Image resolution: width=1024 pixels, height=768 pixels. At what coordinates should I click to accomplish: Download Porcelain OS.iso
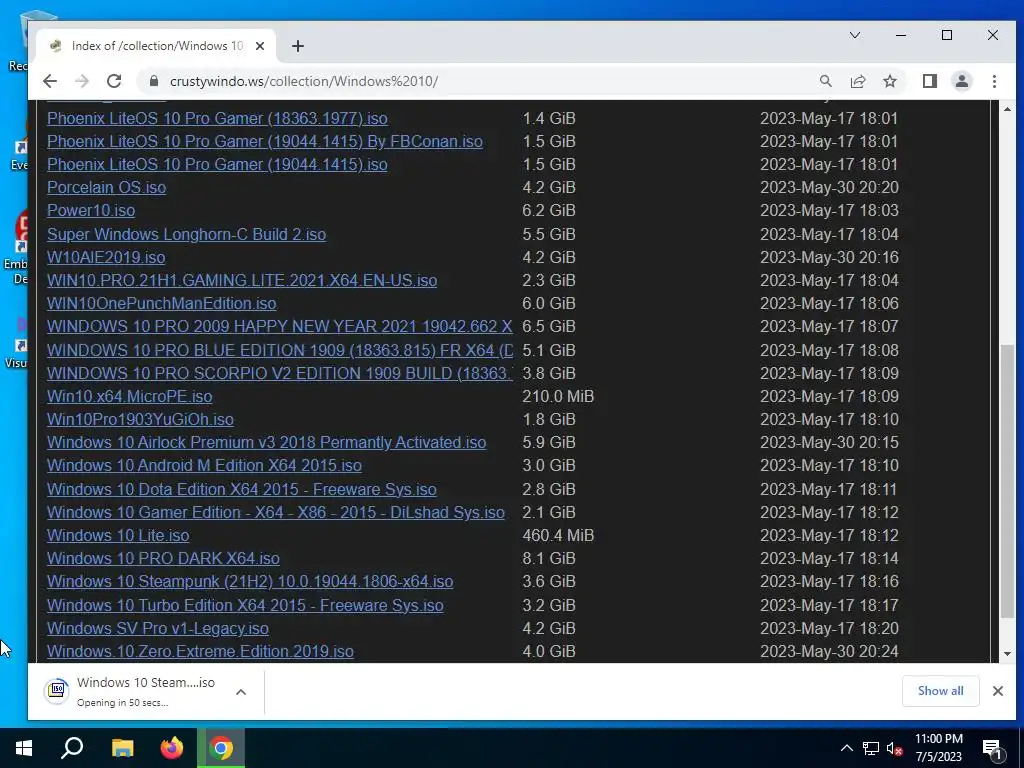coord(106,187)
